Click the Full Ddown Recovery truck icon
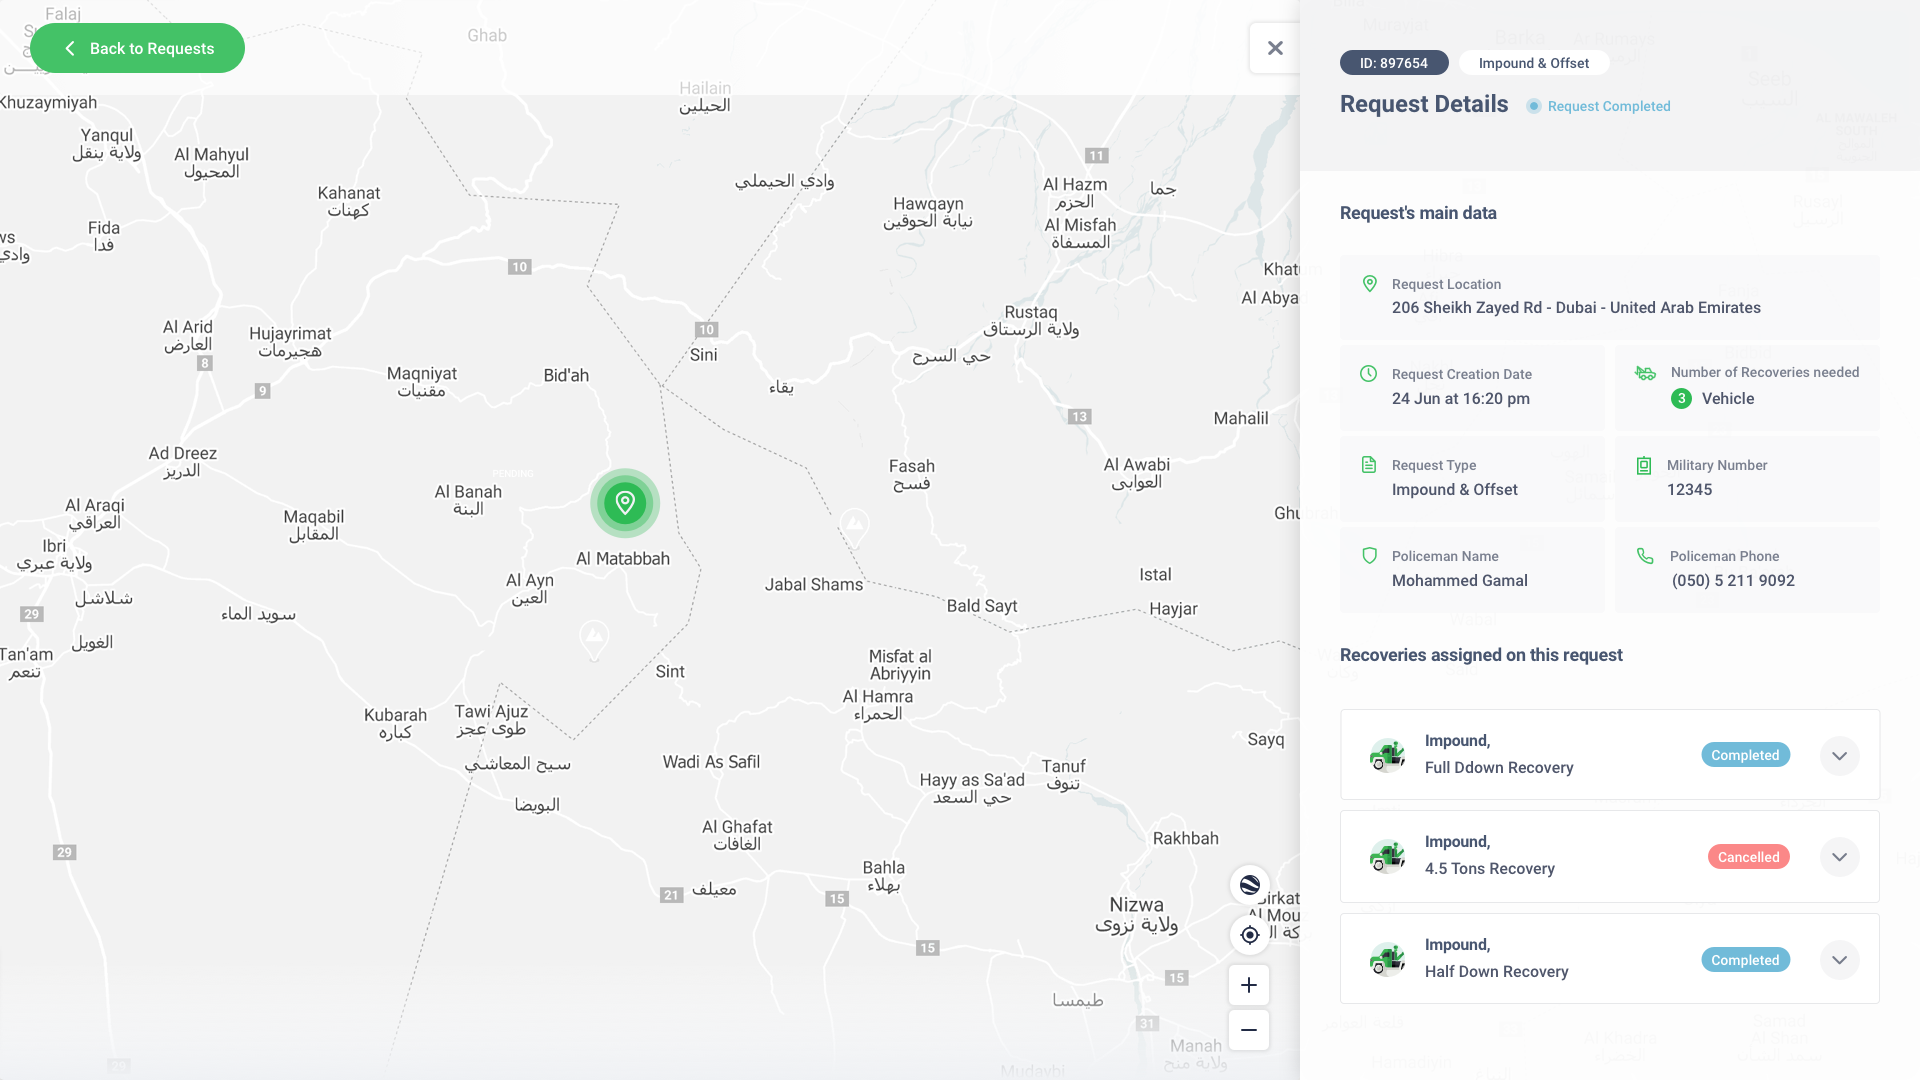 point(1388,755)
